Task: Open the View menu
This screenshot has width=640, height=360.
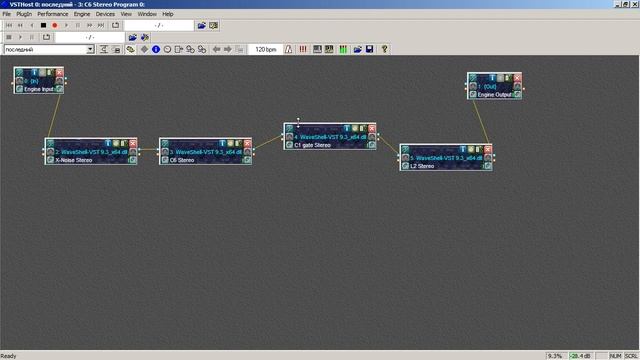Action: tap(126, 14)
